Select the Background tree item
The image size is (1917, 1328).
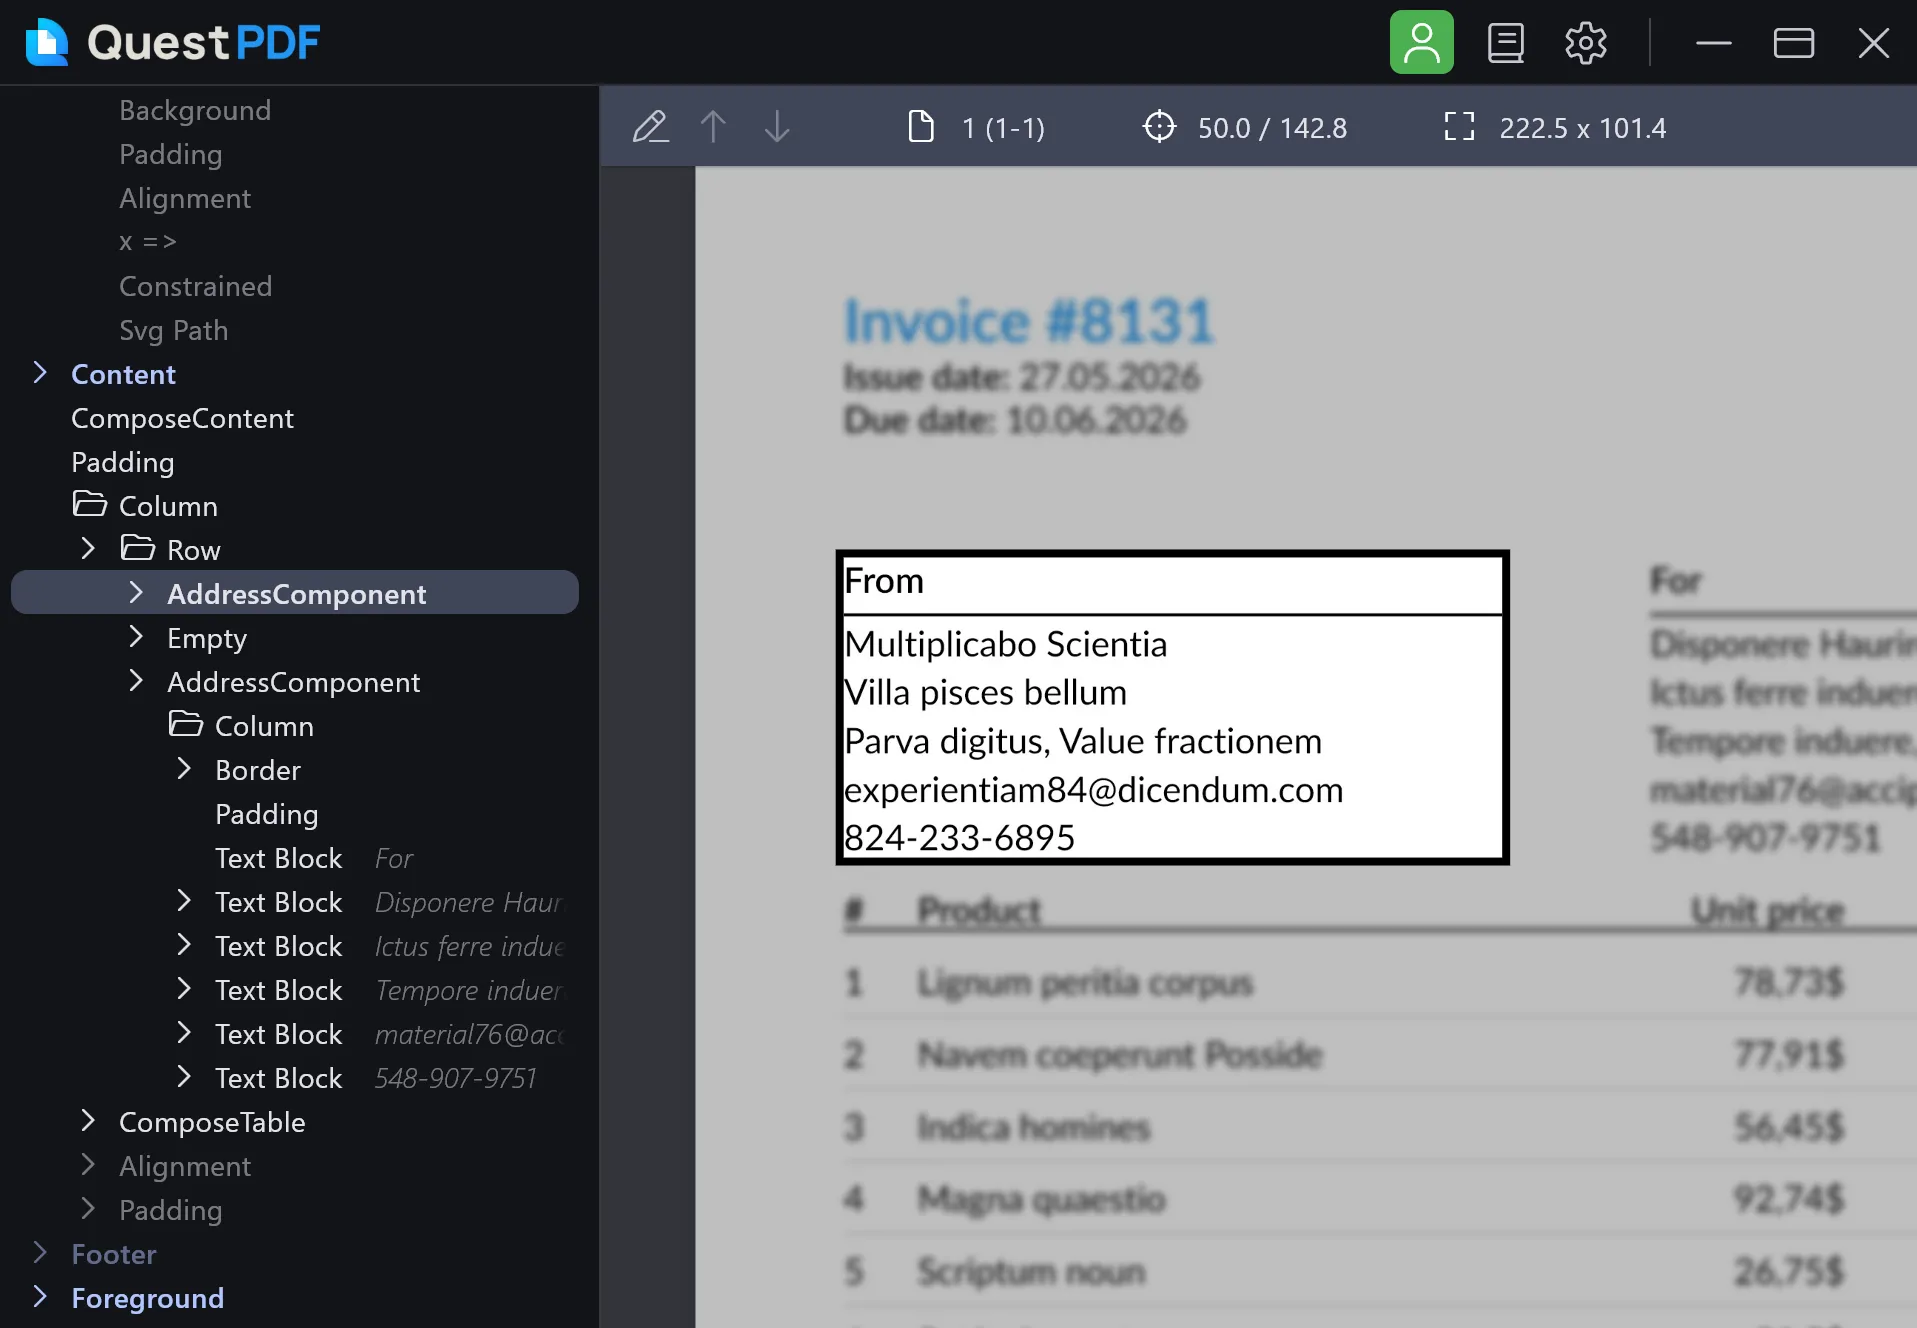coord(195,110)
